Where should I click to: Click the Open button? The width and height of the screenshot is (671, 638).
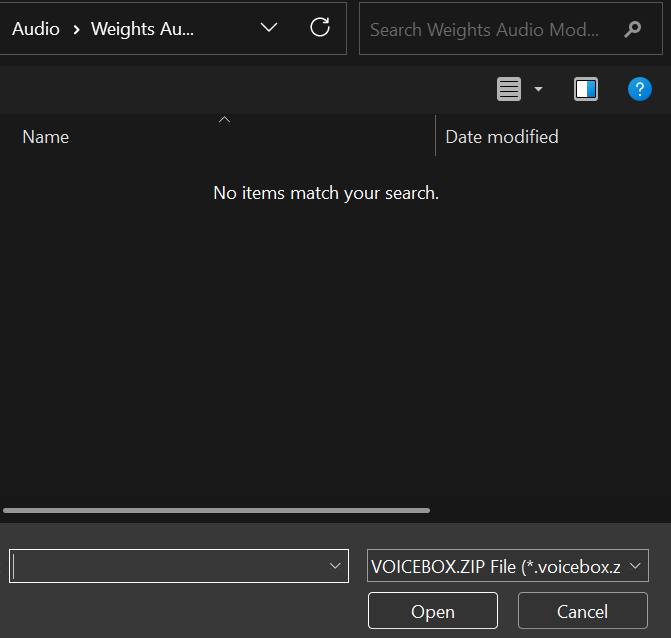(433, 611)
